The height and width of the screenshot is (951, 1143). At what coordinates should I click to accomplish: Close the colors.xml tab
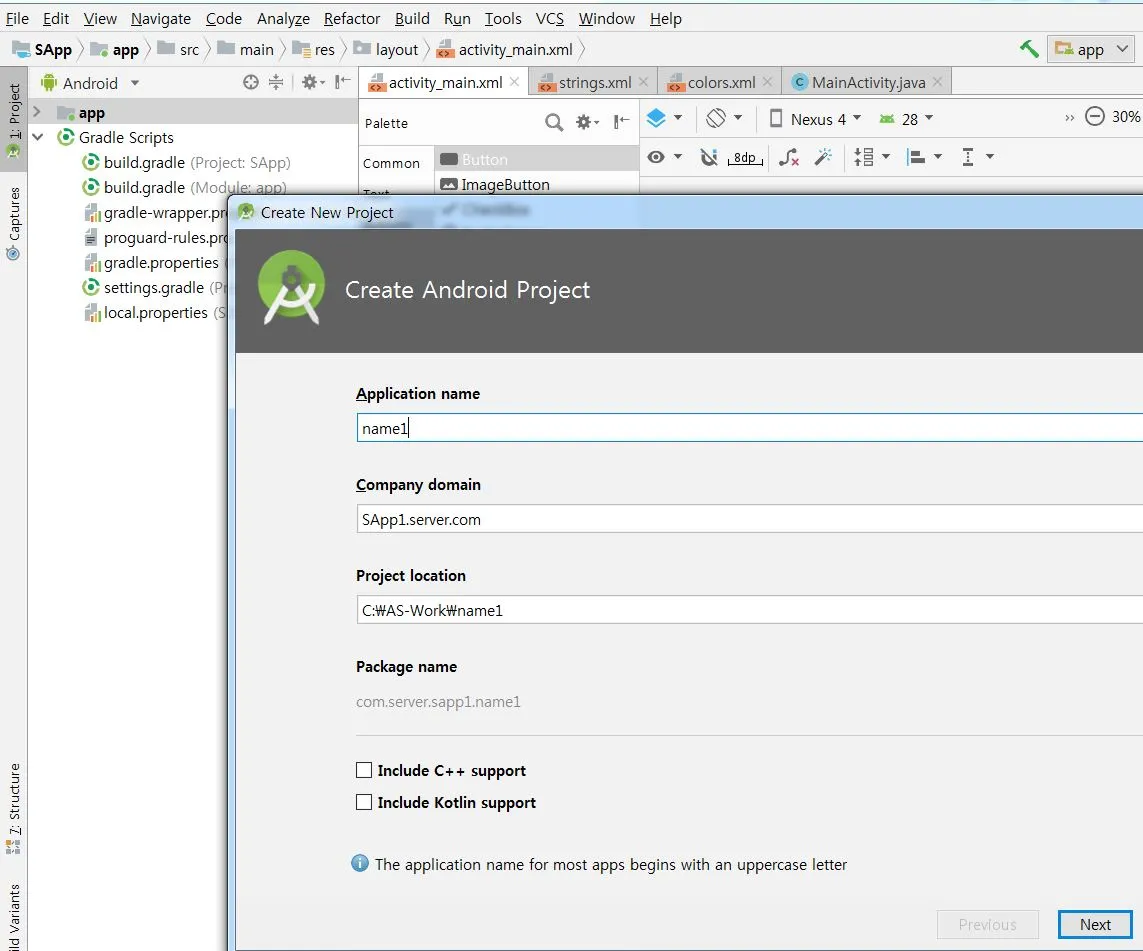pyautogui.click(x=768, y=82)
